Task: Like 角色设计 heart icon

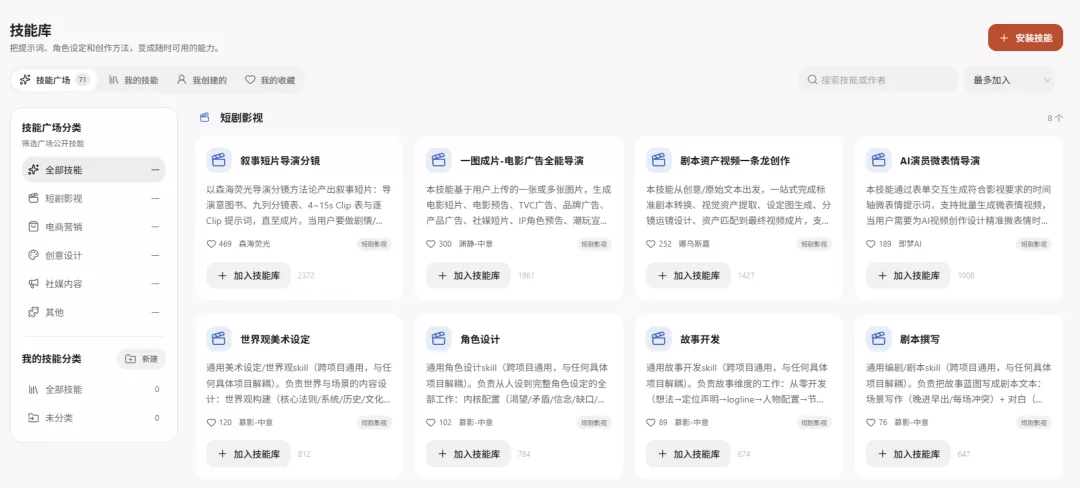Action: 431,423
